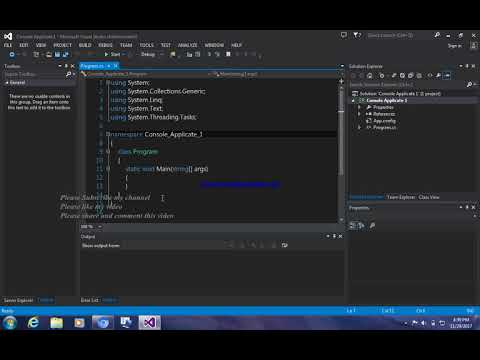Open the VIEW menu

point(41,45)
